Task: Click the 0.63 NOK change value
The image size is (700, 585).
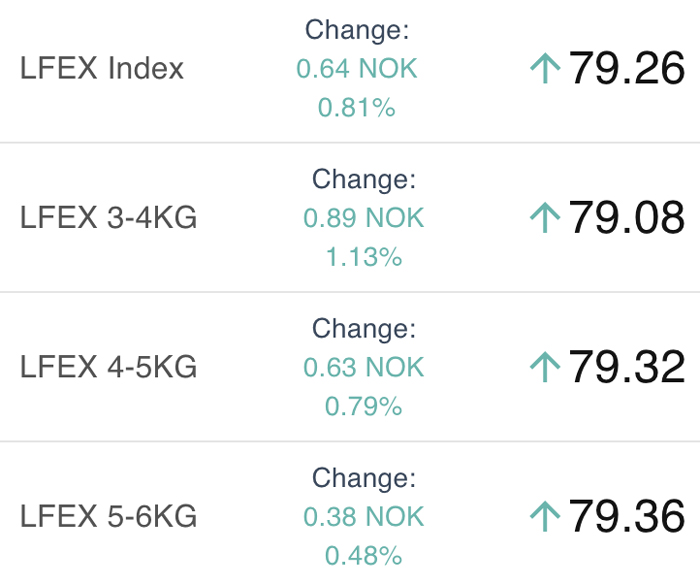Action: [x=363, y=367]
